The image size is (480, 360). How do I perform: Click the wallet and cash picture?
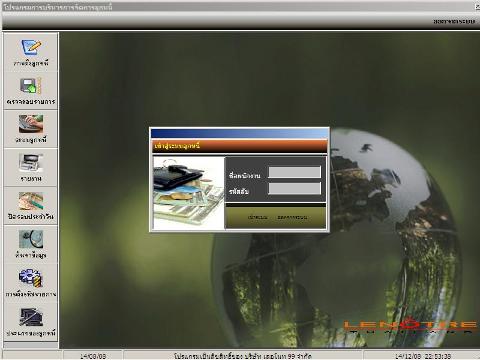pos(189,193)
